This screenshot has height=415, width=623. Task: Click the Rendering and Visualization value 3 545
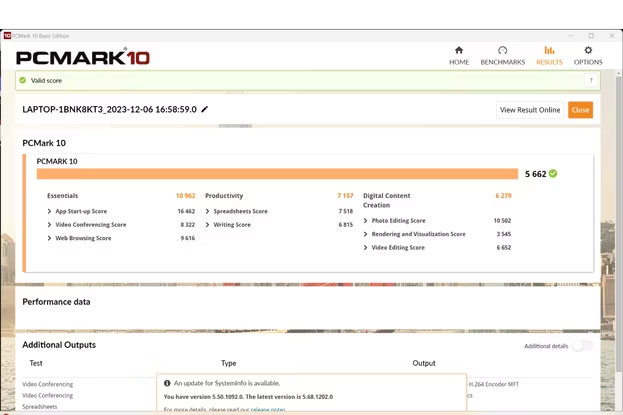pyautogui.click(x=504, y=234)
